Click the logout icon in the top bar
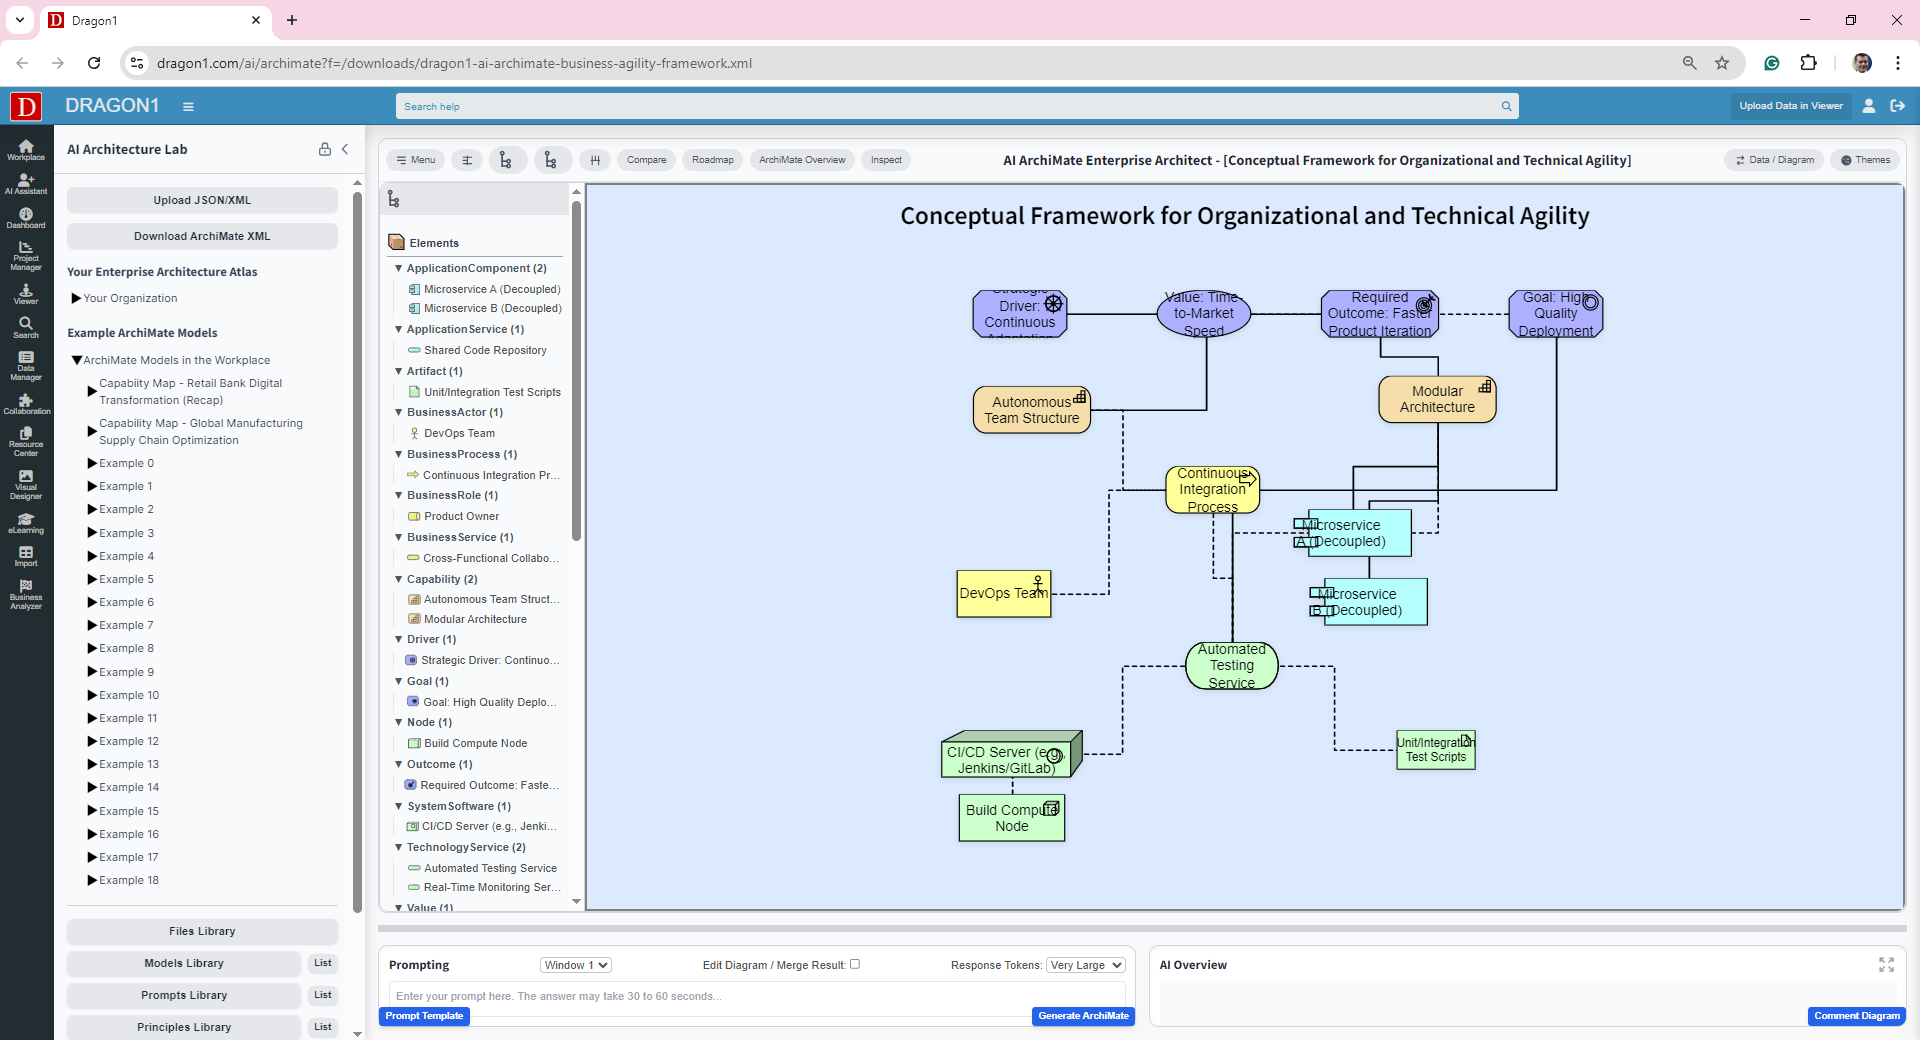The height and width of the screenshot is (1040, 1922). tap(1897, 106)
